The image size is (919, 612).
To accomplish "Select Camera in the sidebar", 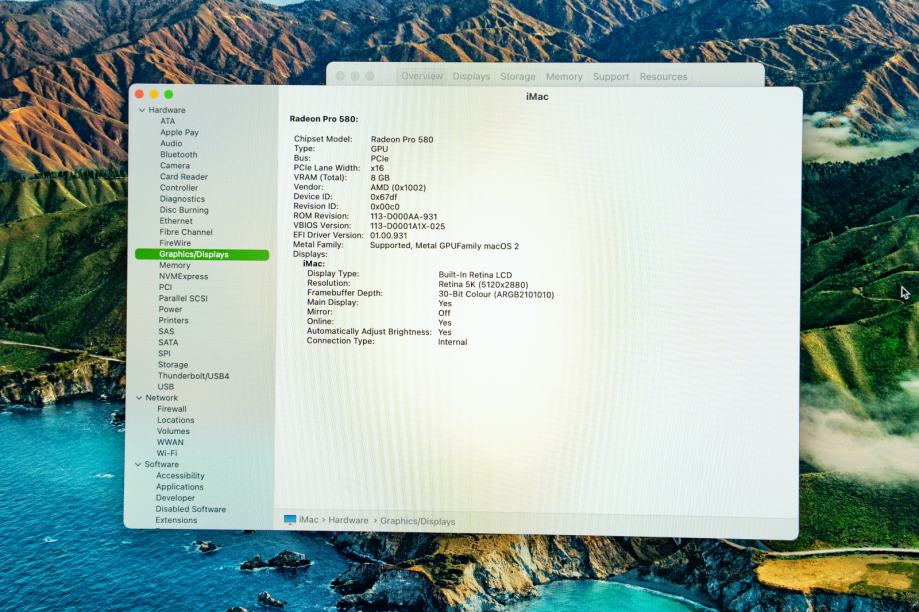I will tap(175, 166).
